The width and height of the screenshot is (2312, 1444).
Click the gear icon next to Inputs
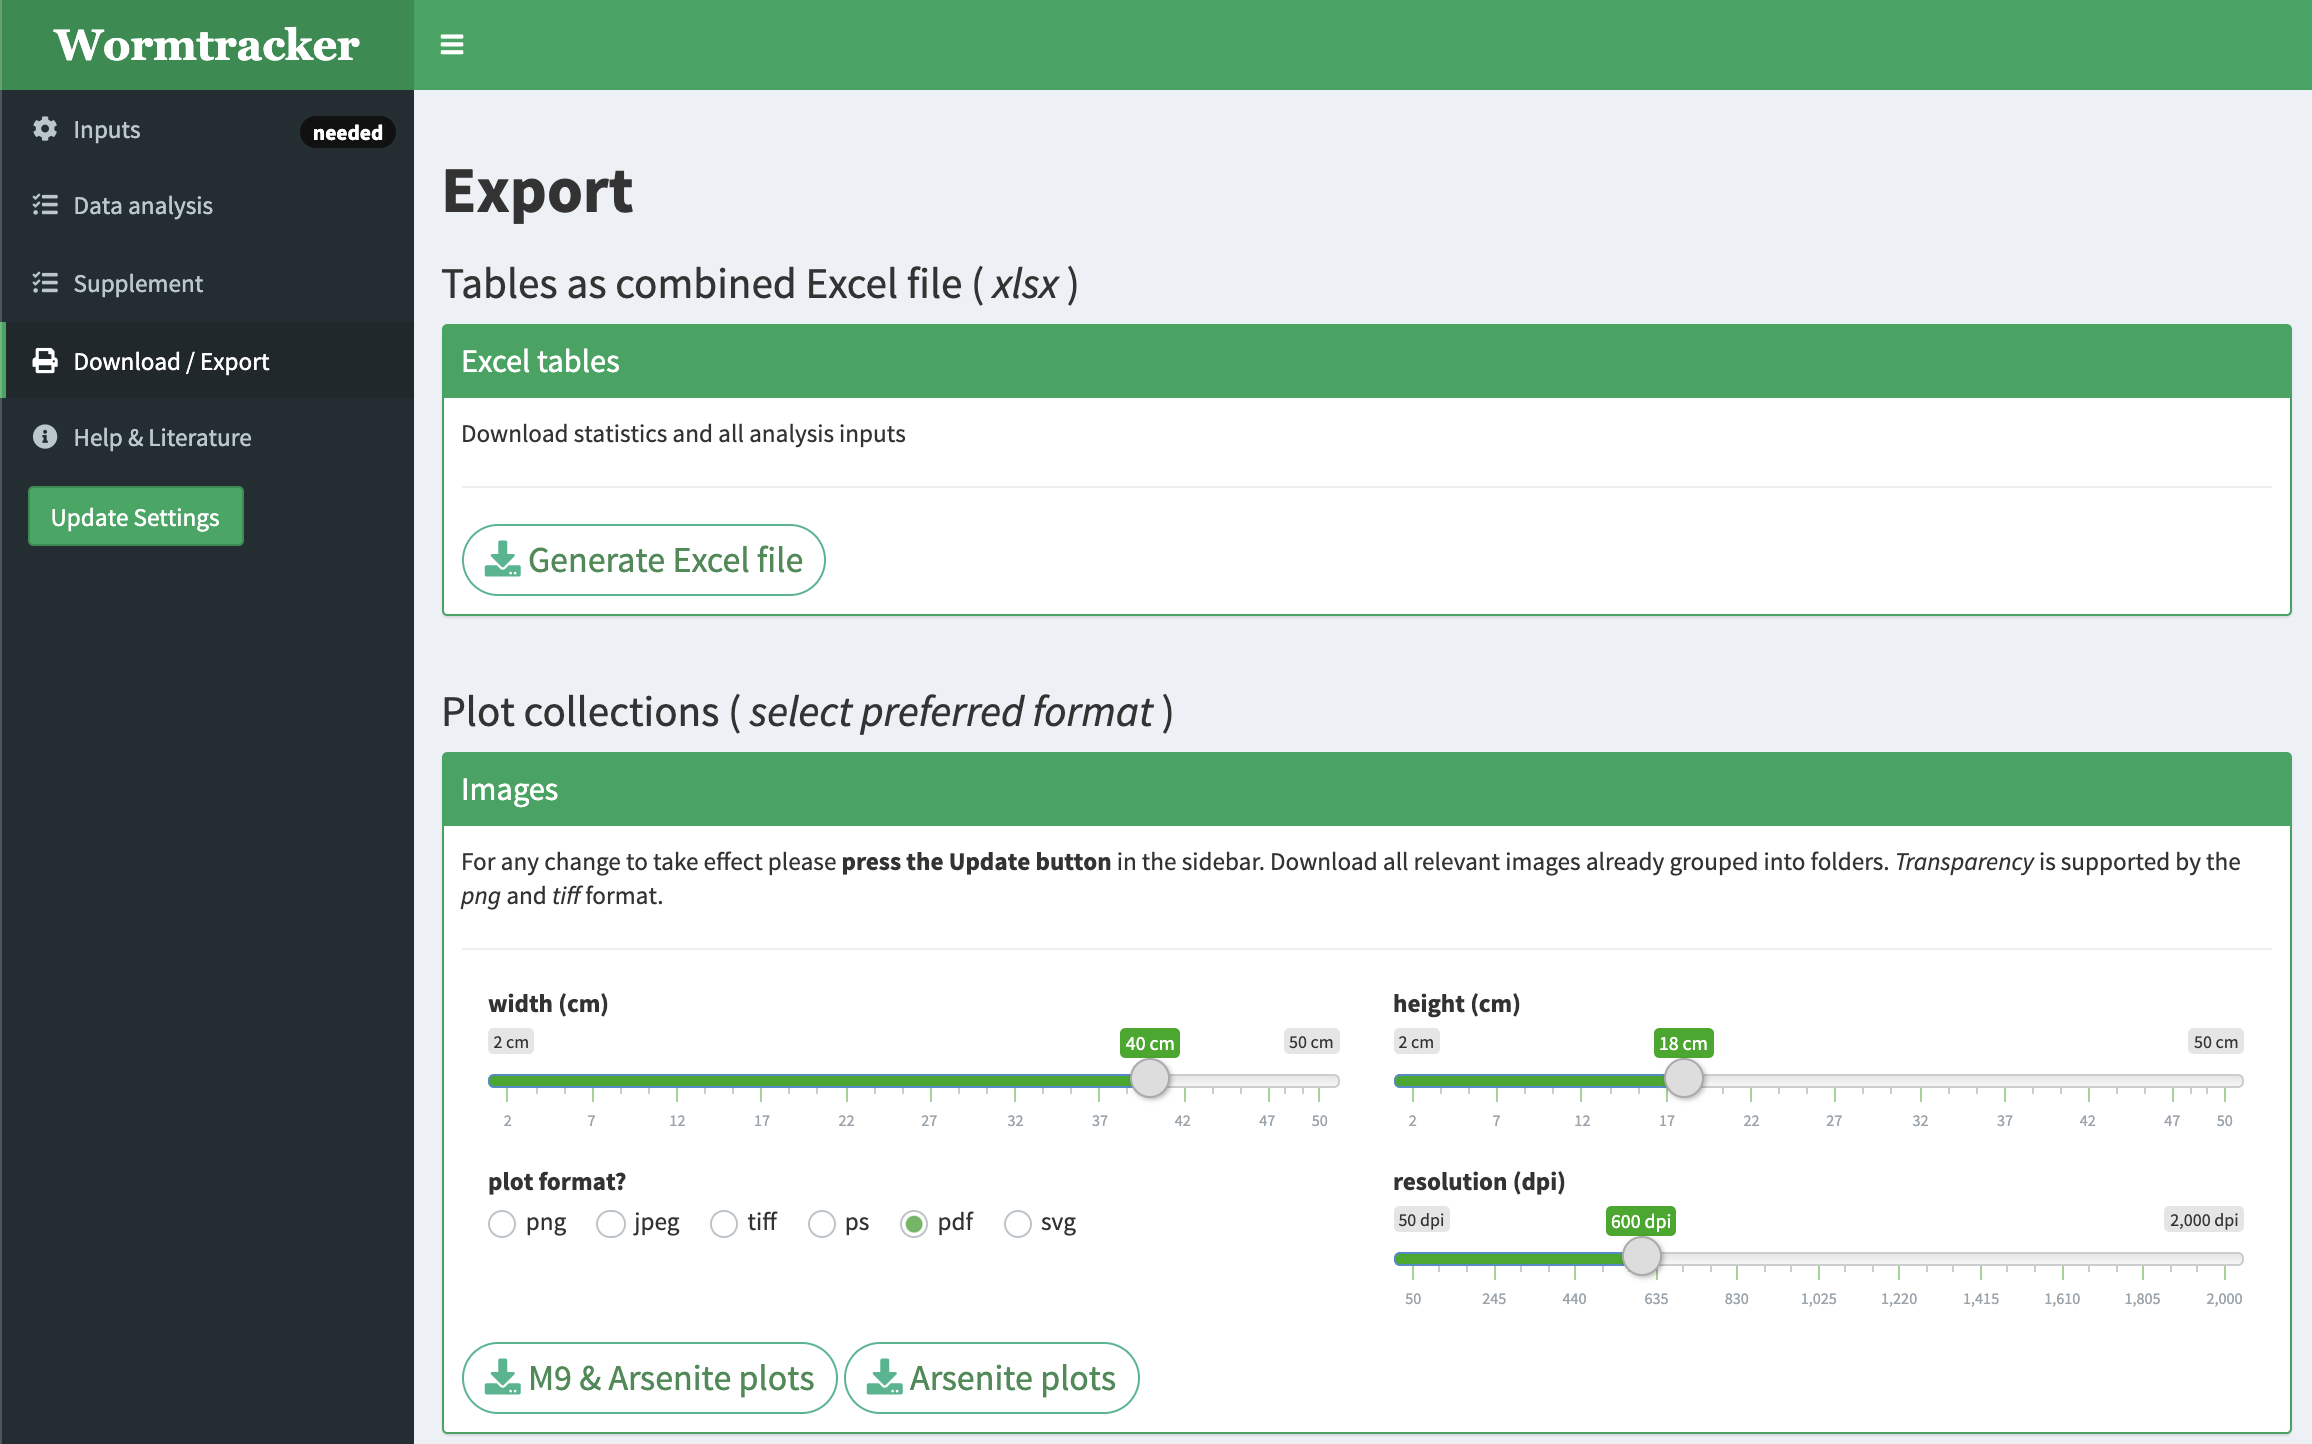45,129
